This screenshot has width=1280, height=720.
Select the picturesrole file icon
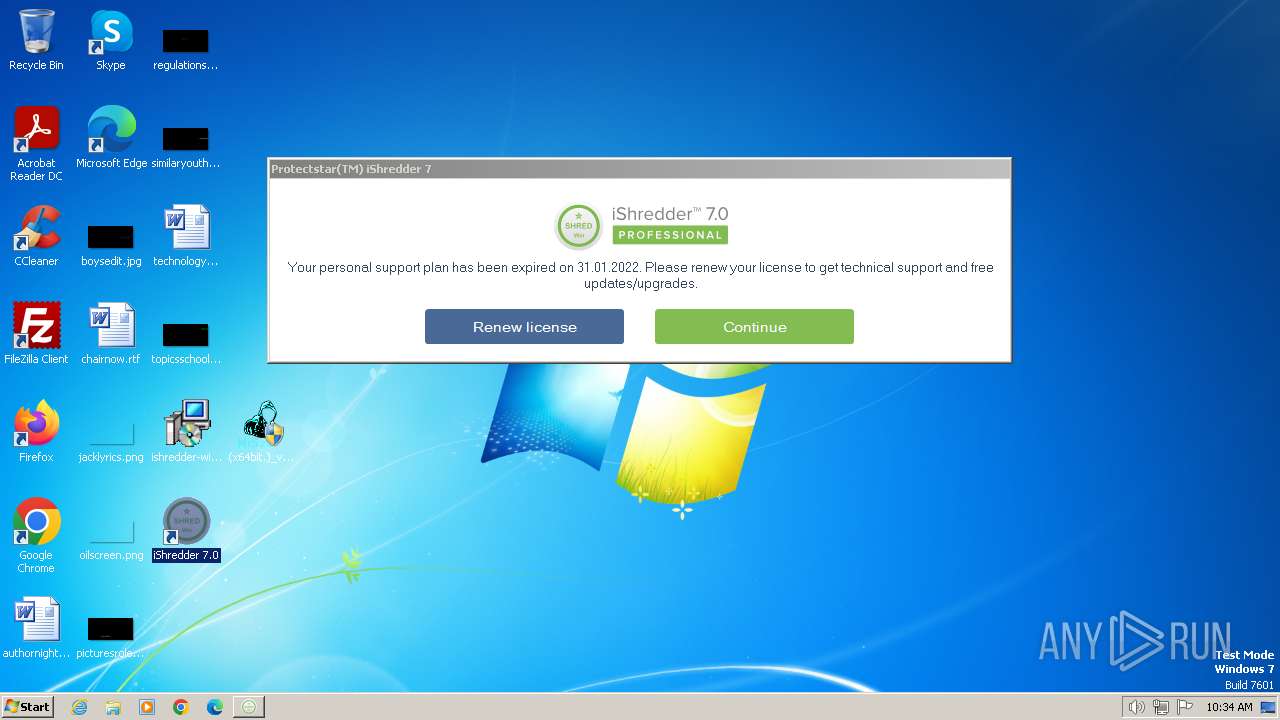click(x=111, y=638)
